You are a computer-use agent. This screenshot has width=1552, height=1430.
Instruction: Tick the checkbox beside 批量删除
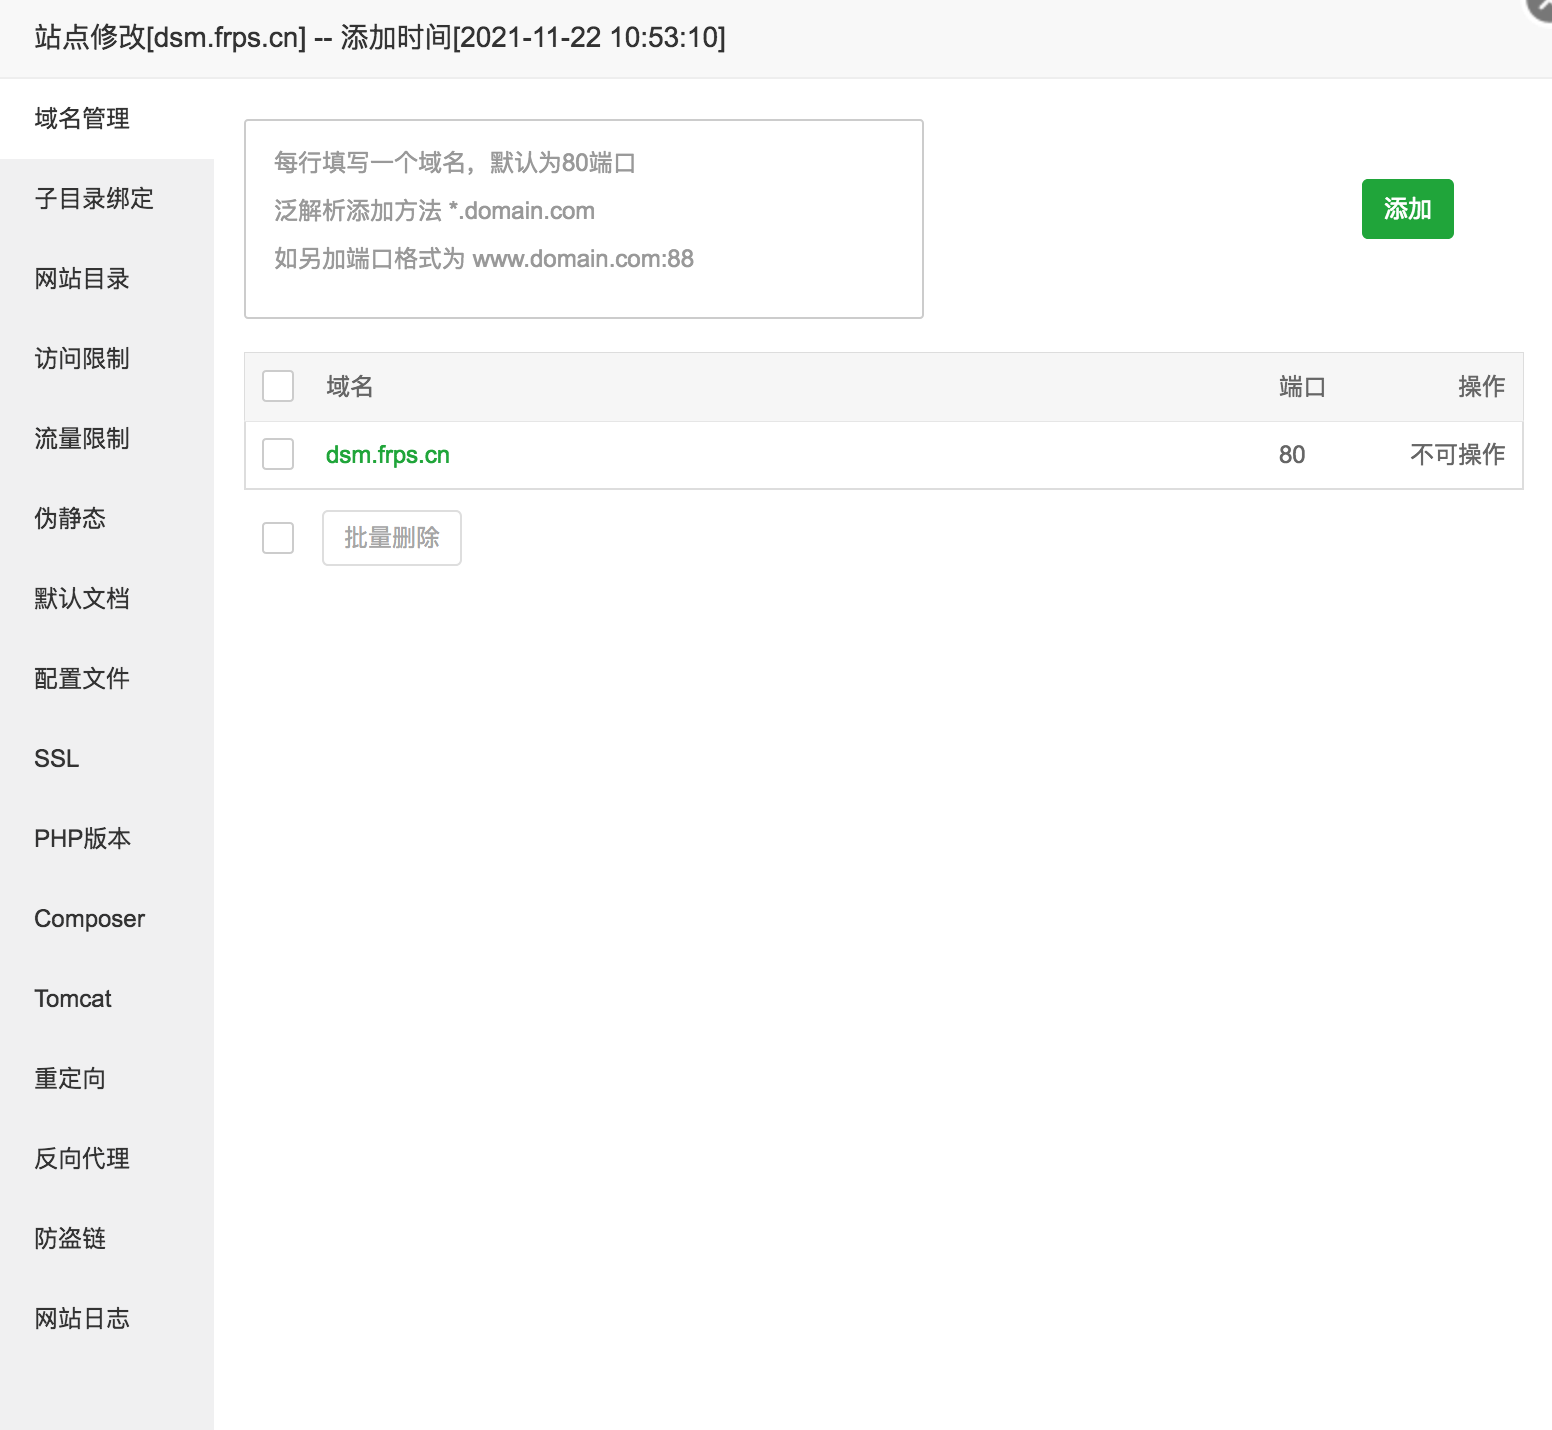point(277,538)
